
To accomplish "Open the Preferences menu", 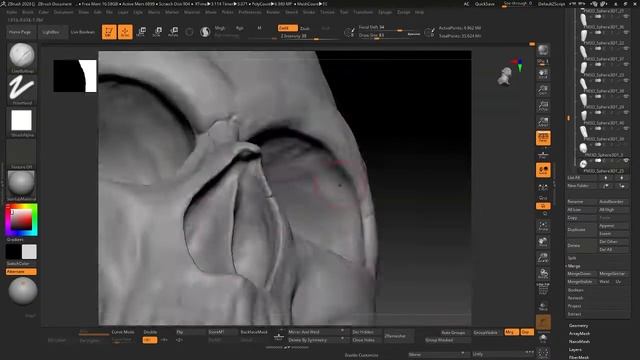I will 250,12.
